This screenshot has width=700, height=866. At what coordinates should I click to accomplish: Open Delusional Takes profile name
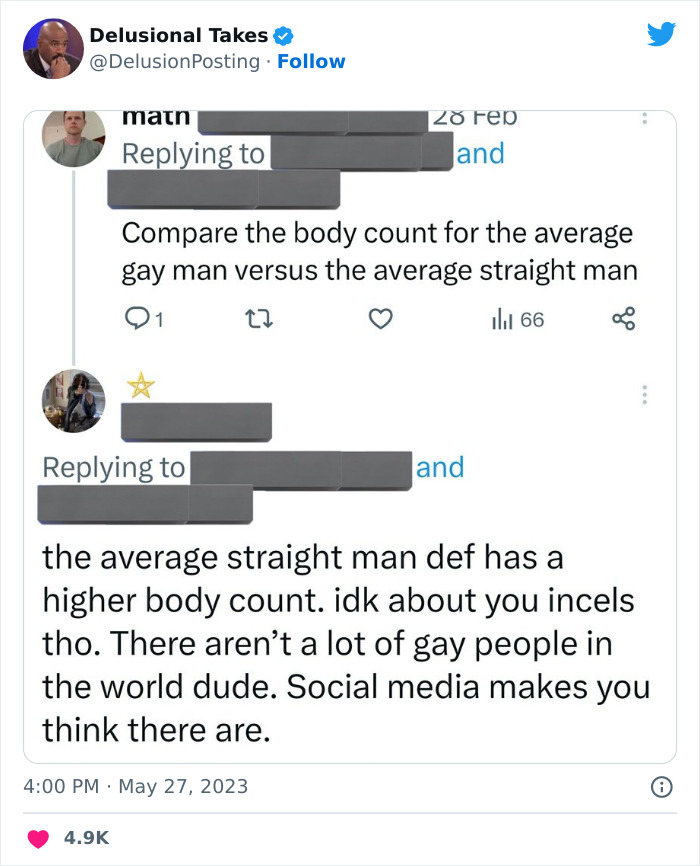[x=179, y=36]
